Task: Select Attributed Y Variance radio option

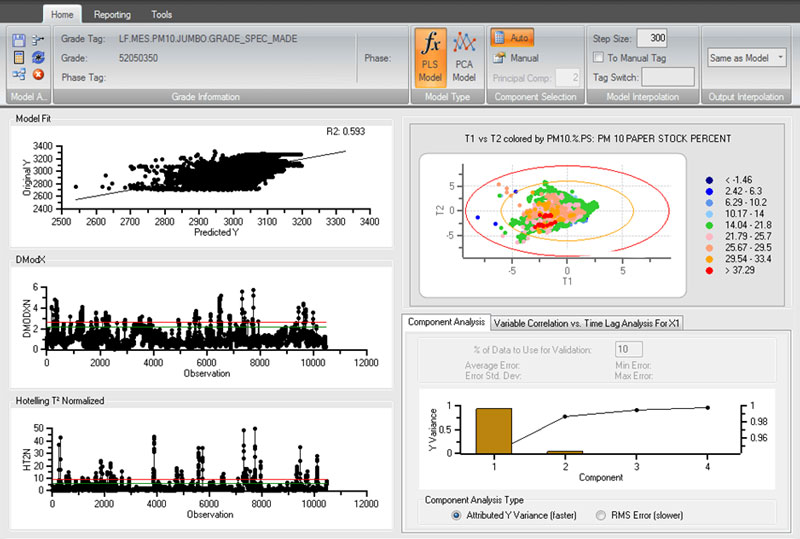Action: (456, 516)
